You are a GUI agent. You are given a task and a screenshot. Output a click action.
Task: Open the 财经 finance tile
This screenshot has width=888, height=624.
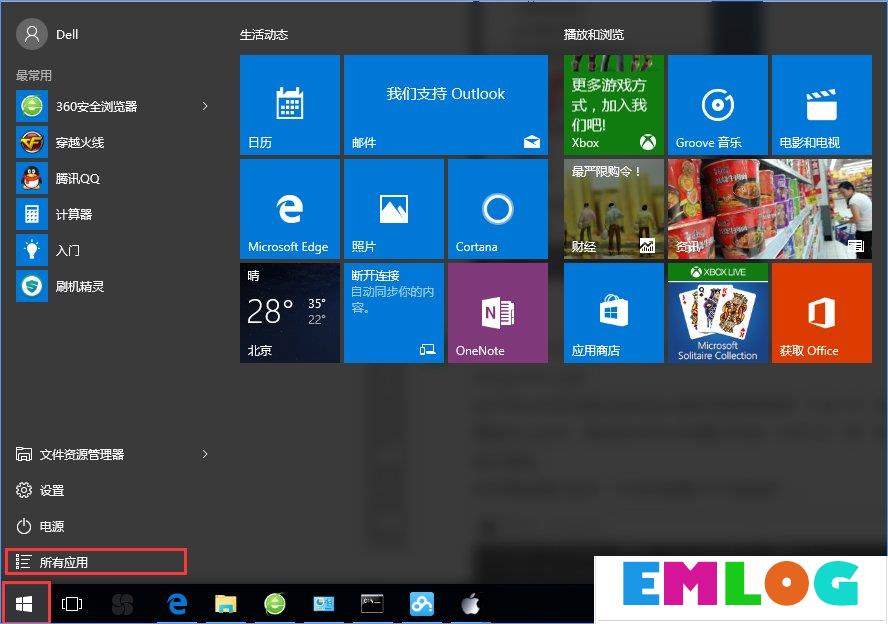click(x=613, y=209)
